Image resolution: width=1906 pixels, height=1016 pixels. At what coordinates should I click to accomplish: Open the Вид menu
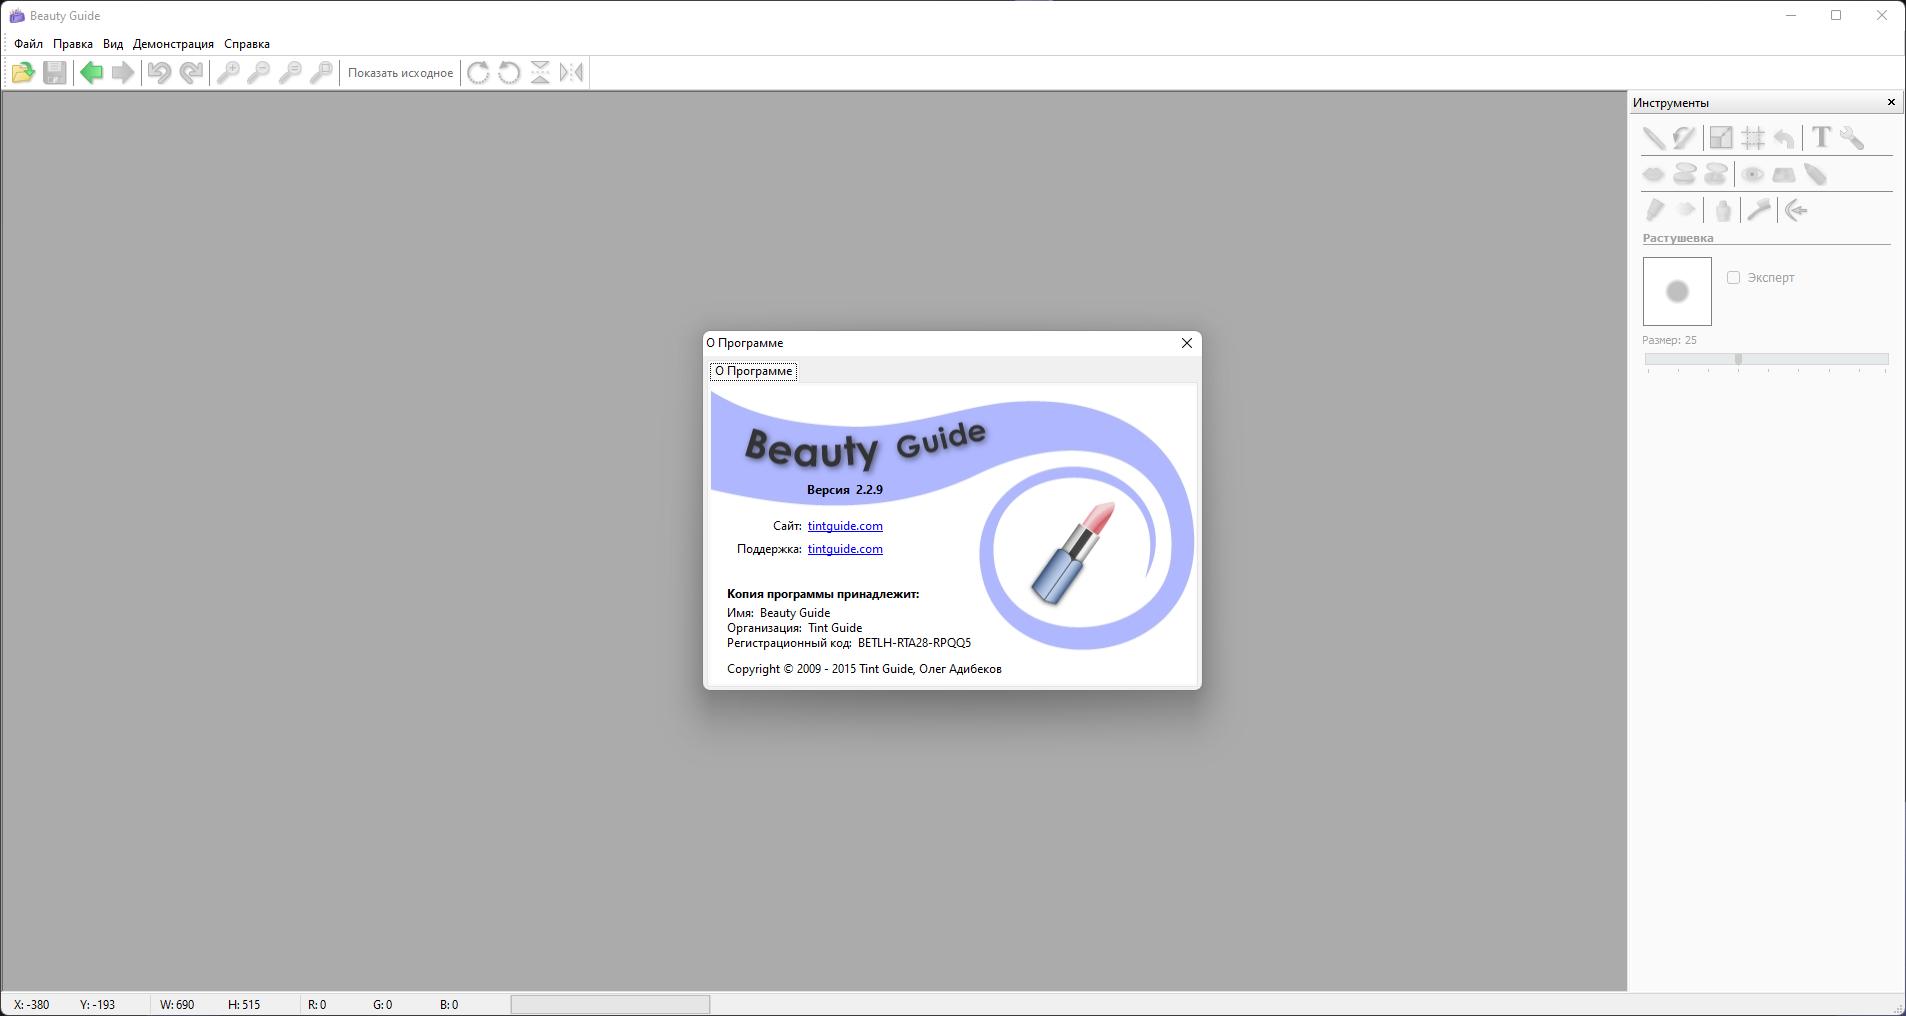click(x=113, y=44)
